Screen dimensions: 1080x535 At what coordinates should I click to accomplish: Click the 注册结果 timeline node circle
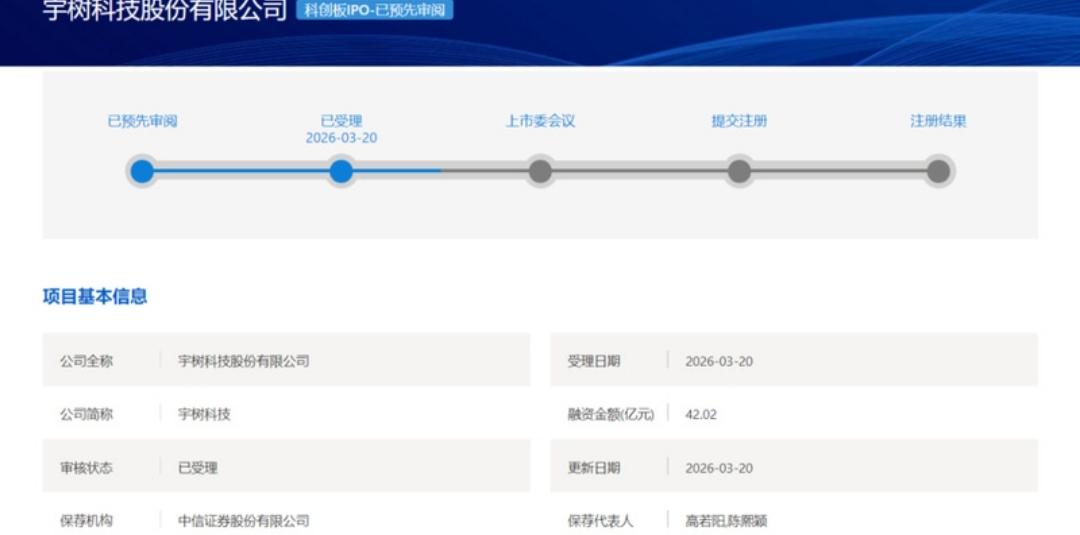click(938, 171)
